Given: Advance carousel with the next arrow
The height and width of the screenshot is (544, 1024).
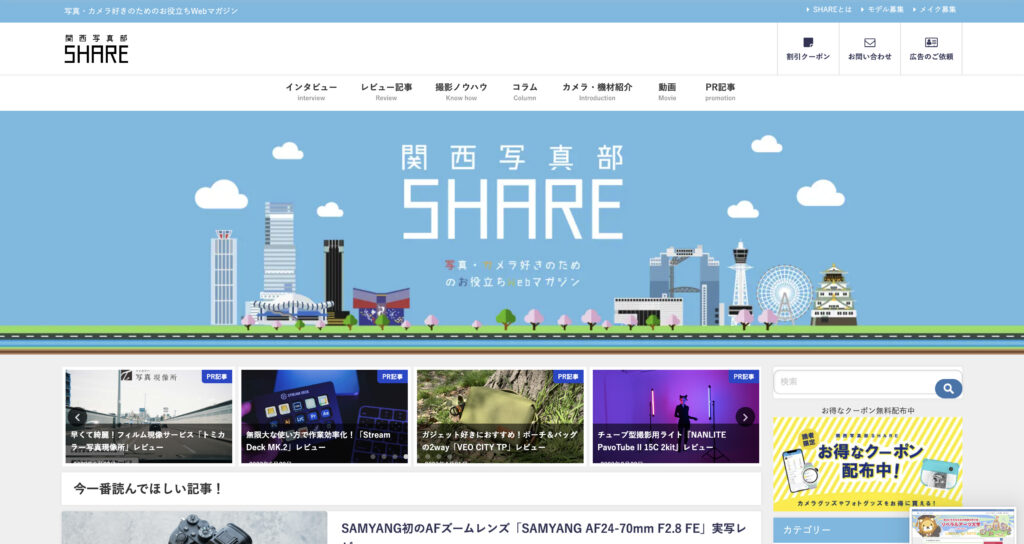Looking at the screenshot, I should 745,417.
